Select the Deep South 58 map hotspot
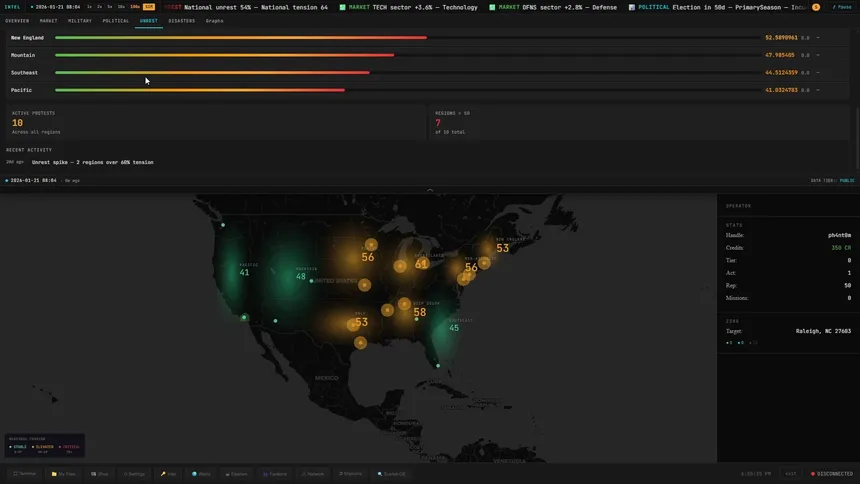The width and height of the screenshot is (860, 484). point(420,312)
